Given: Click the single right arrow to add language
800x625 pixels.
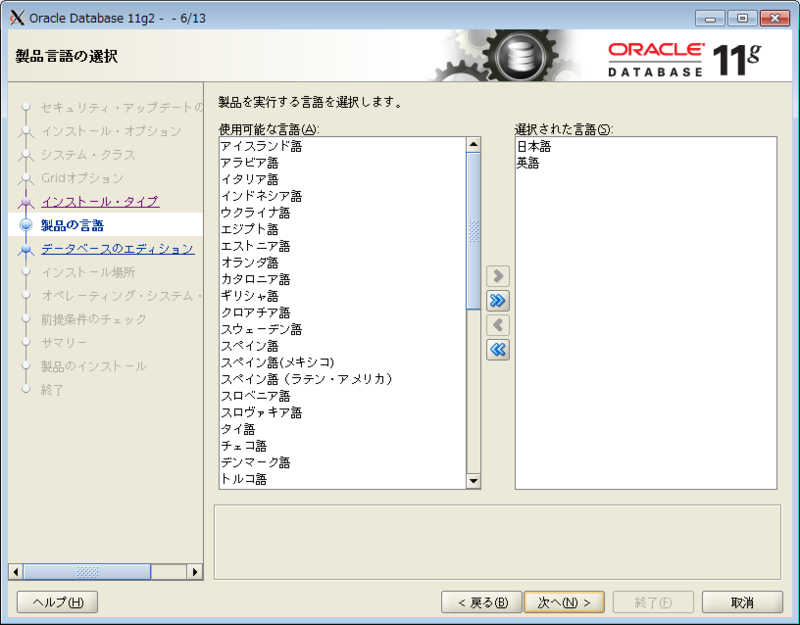Looking at the screenshot, I should pyautogui.click(x=497, y=274).
